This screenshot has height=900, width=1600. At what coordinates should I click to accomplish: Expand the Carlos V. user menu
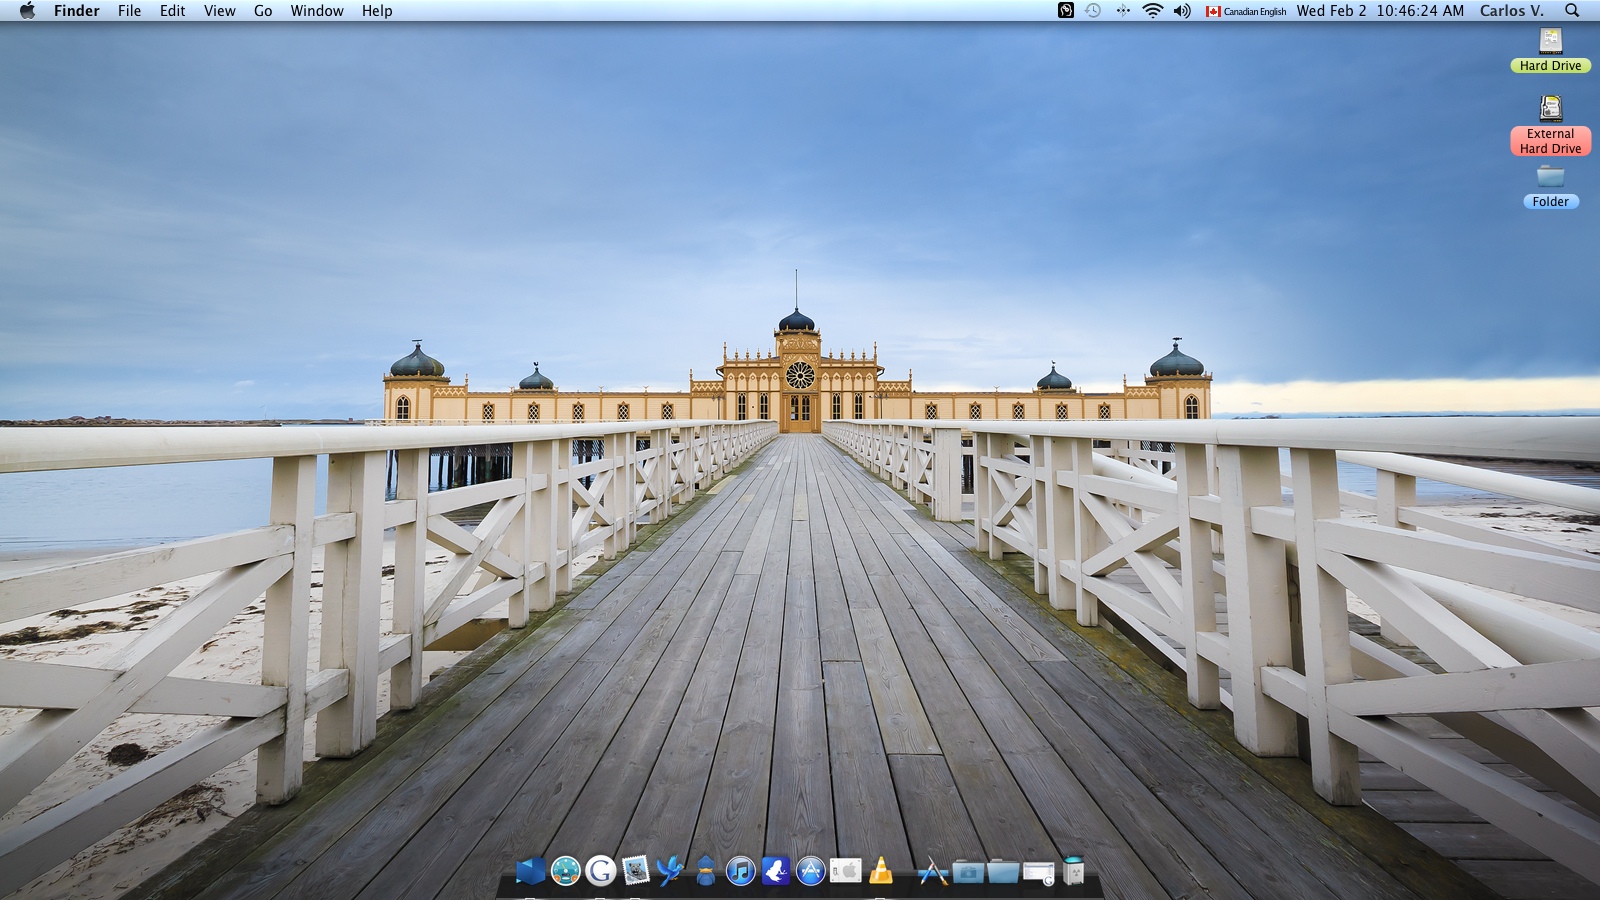pos(1511,11)
